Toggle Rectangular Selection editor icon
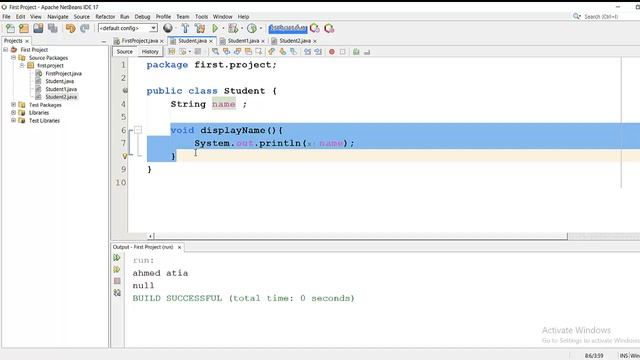Viewport: 640px width, 360px height. pos(259,52)
